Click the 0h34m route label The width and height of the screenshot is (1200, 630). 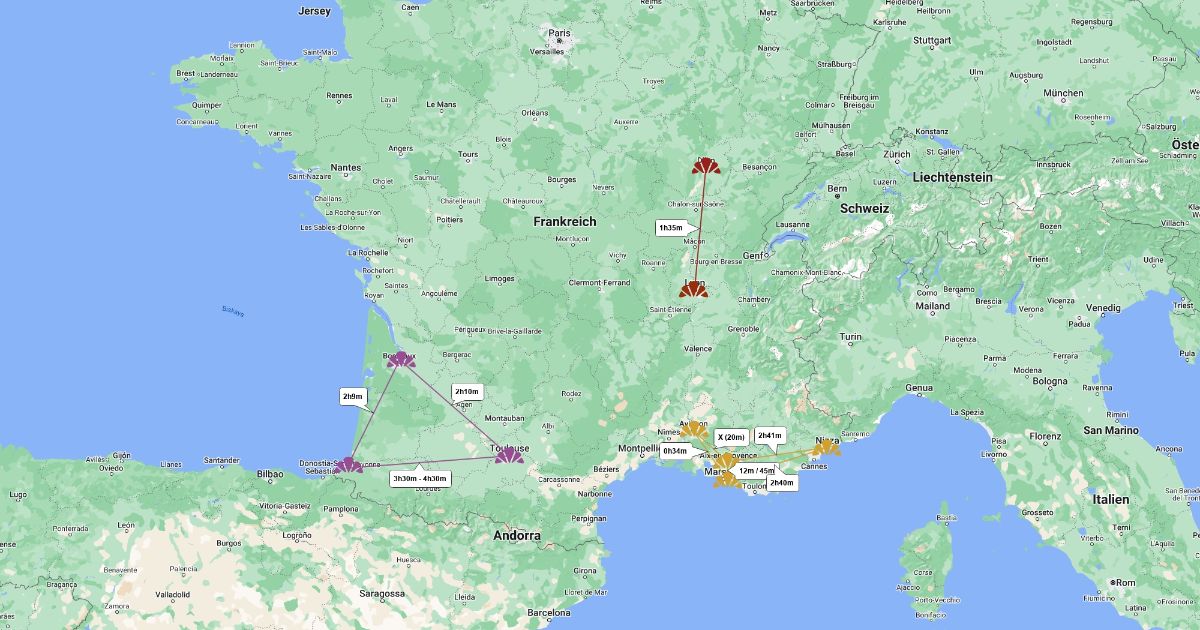tap(675, 451)
